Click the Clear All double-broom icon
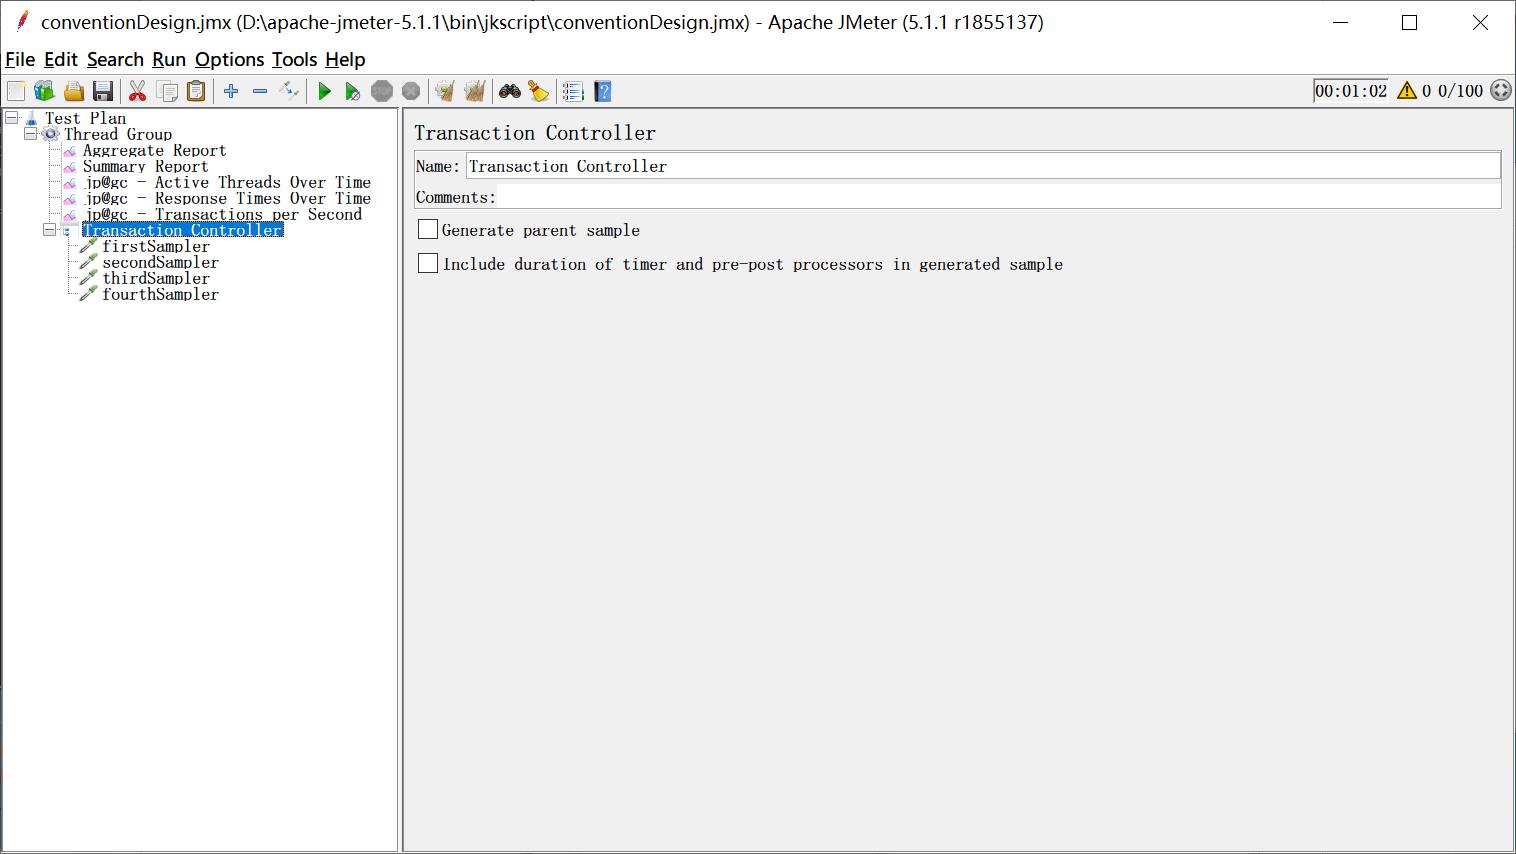The image size is (1516, 854). [x=474, y=92]
